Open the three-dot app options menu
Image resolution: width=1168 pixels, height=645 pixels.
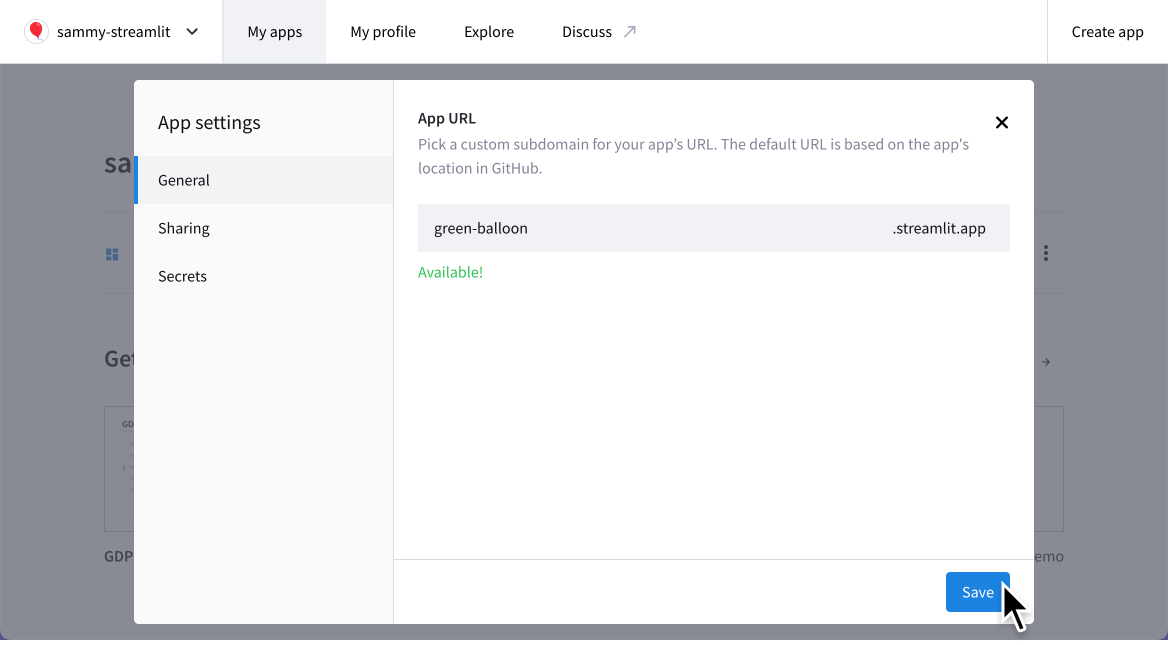[x=1045, y=253]
